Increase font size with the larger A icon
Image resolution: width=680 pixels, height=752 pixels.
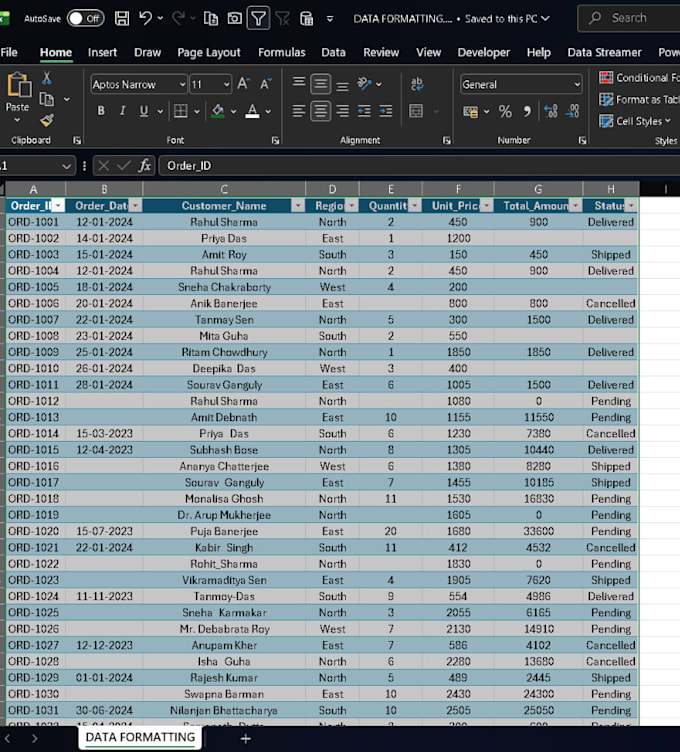(243, 84)
